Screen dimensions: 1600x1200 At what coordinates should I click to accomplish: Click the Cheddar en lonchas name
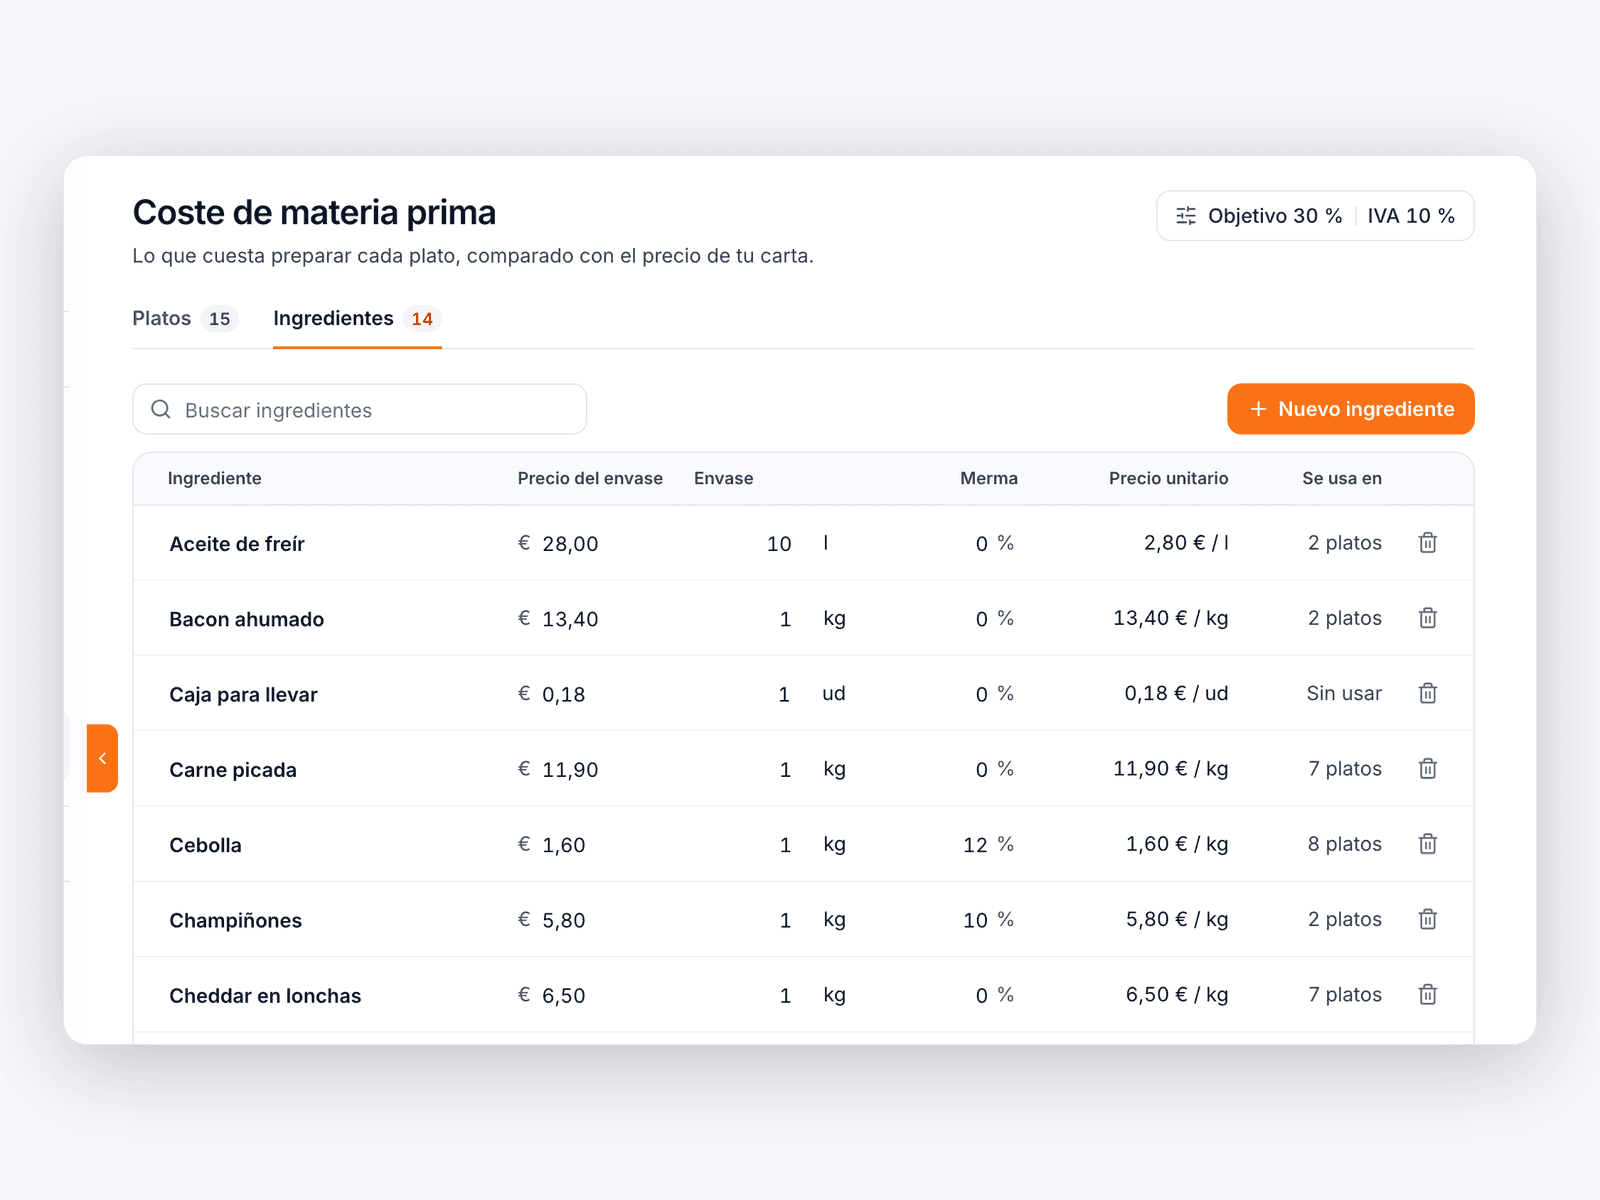coord(265,996)
